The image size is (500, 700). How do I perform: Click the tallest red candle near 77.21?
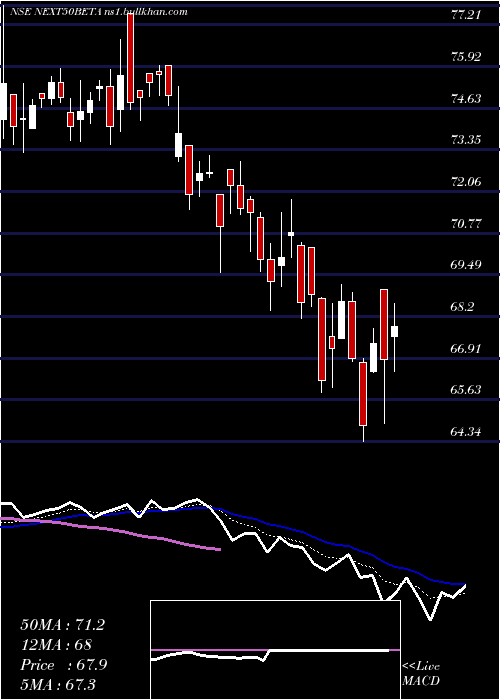pyautogui.click(x=130, y=58)
